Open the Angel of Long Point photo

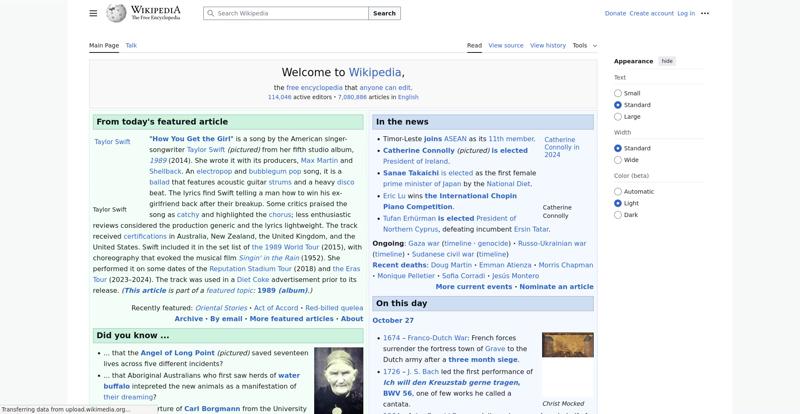338,380
